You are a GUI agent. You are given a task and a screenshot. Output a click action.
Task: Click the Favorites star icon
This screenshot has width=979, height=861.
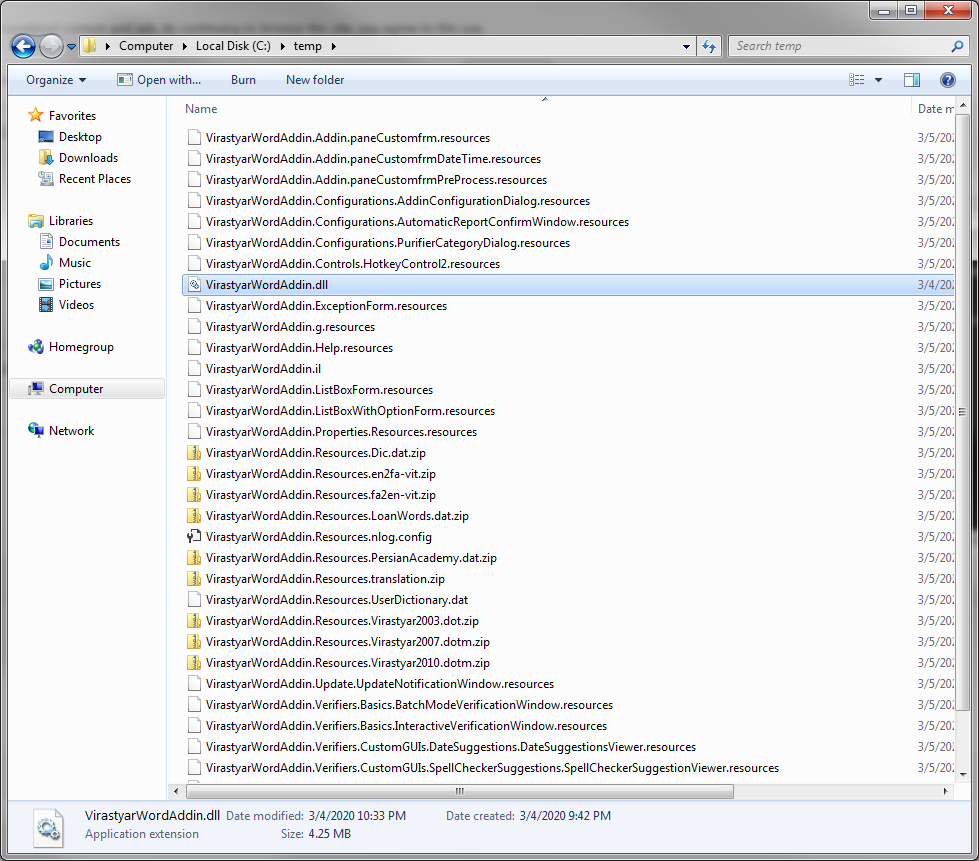click(x=36, y=115)
